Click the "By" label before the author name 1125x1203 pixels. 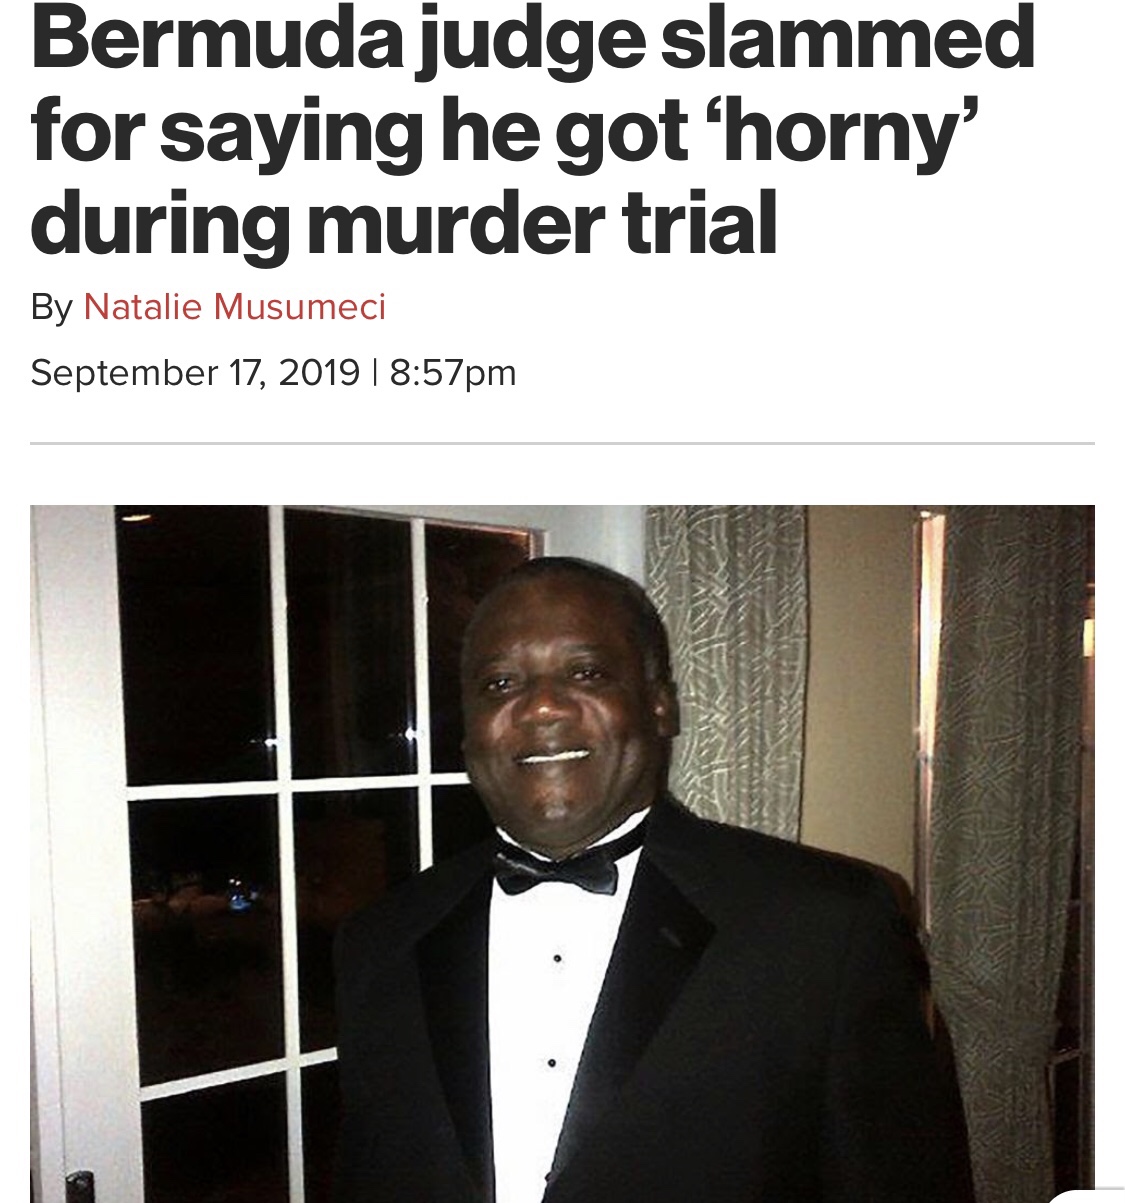pyautogui.click(x=51, y=307)
